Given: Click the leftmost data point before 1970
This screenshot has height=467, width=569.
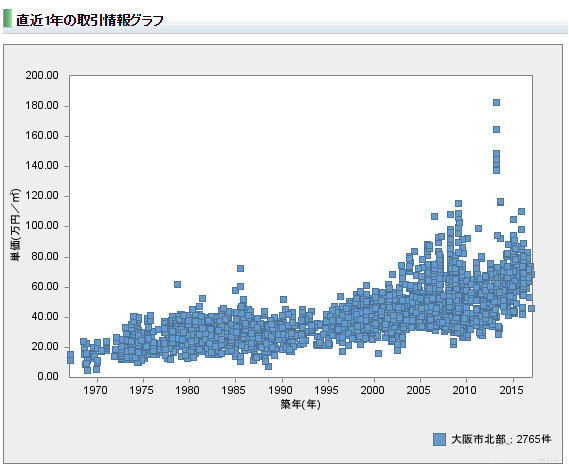Looking at the screenshot, I should [x=70, y=357].
